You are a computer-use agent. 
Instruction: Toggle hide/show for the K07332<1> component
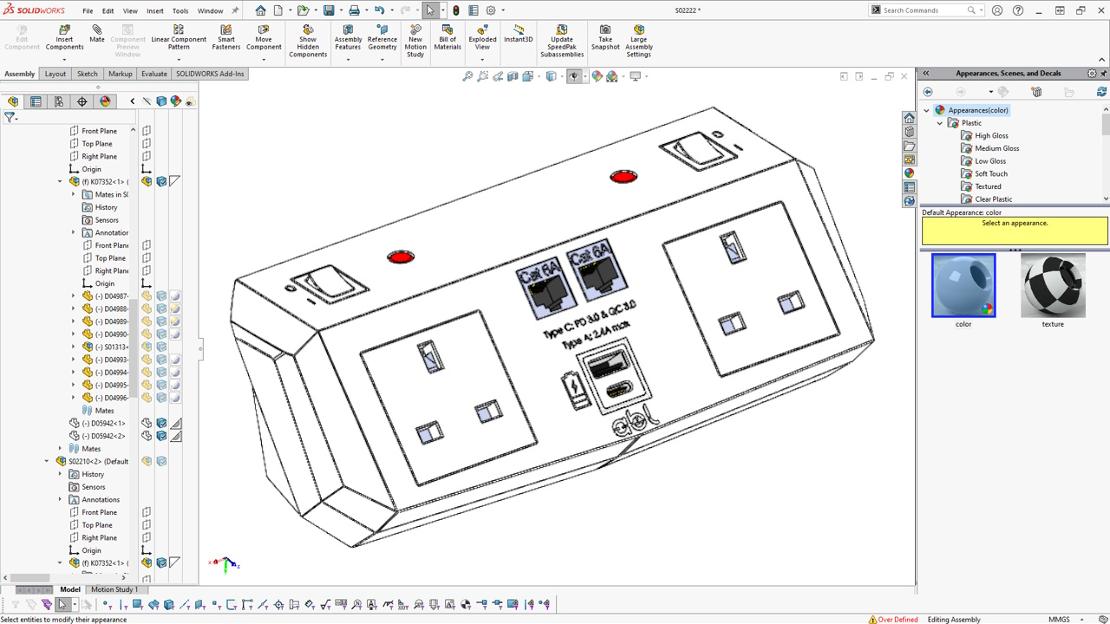coord(147,182)
